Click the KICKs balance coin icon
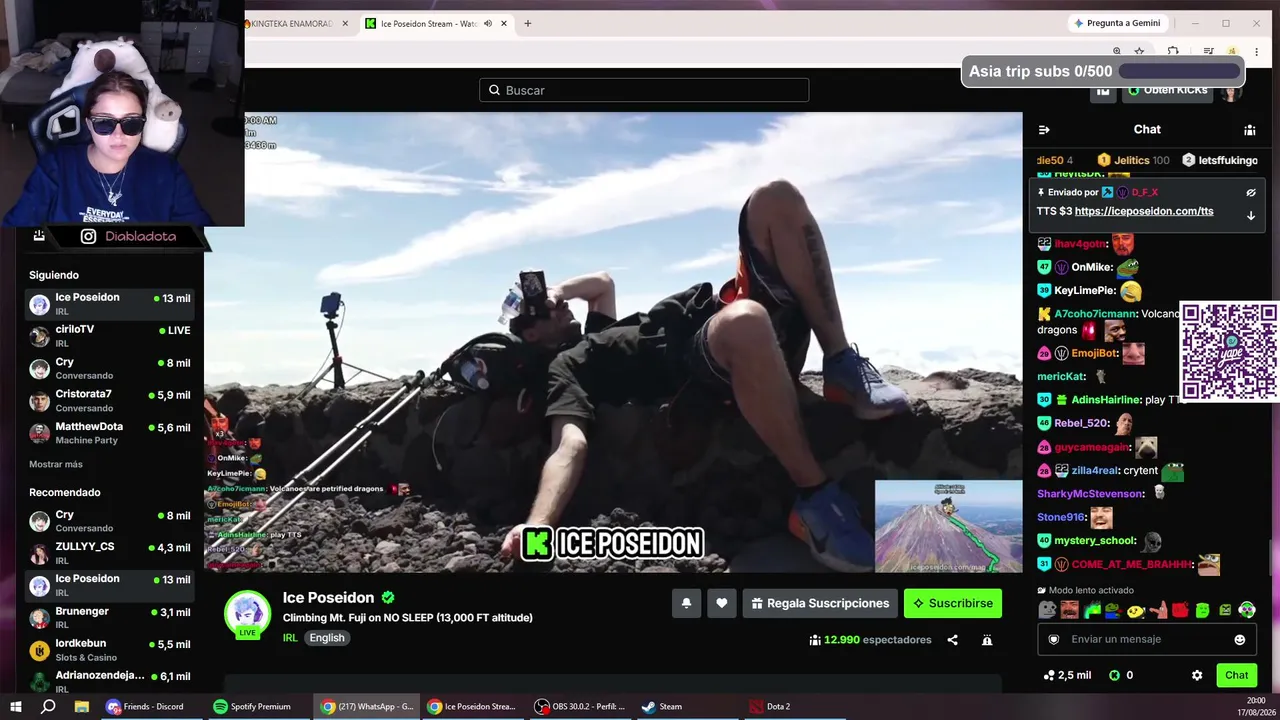 (x=1114, y=675)
